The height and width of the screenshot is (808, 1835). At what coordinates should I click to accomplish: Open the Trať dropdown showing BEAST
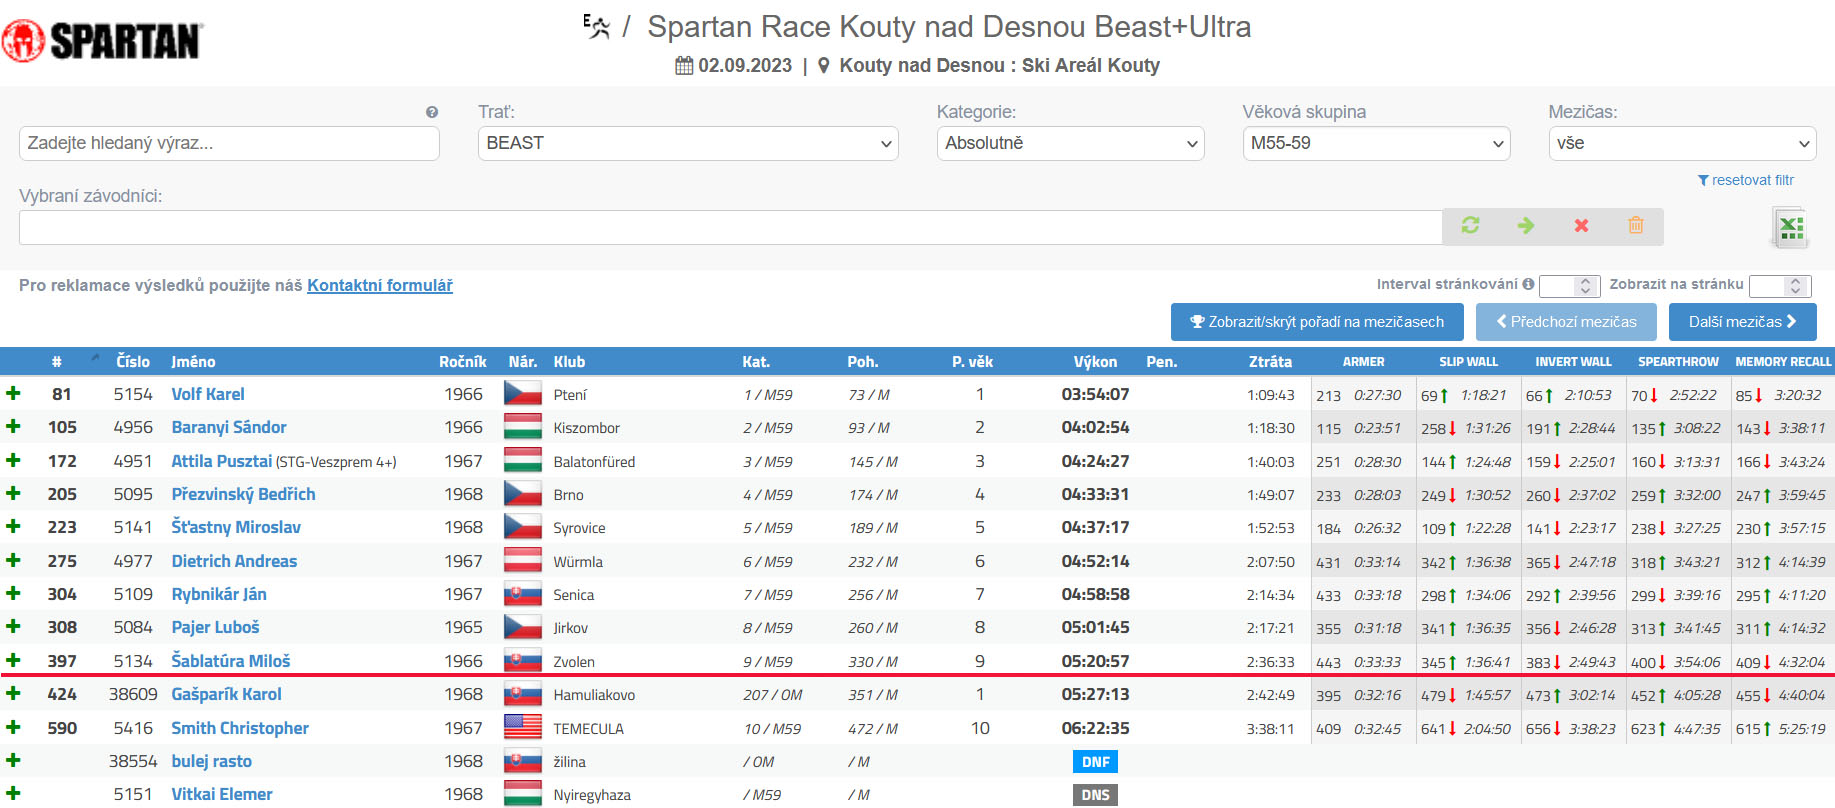[688, 143]
